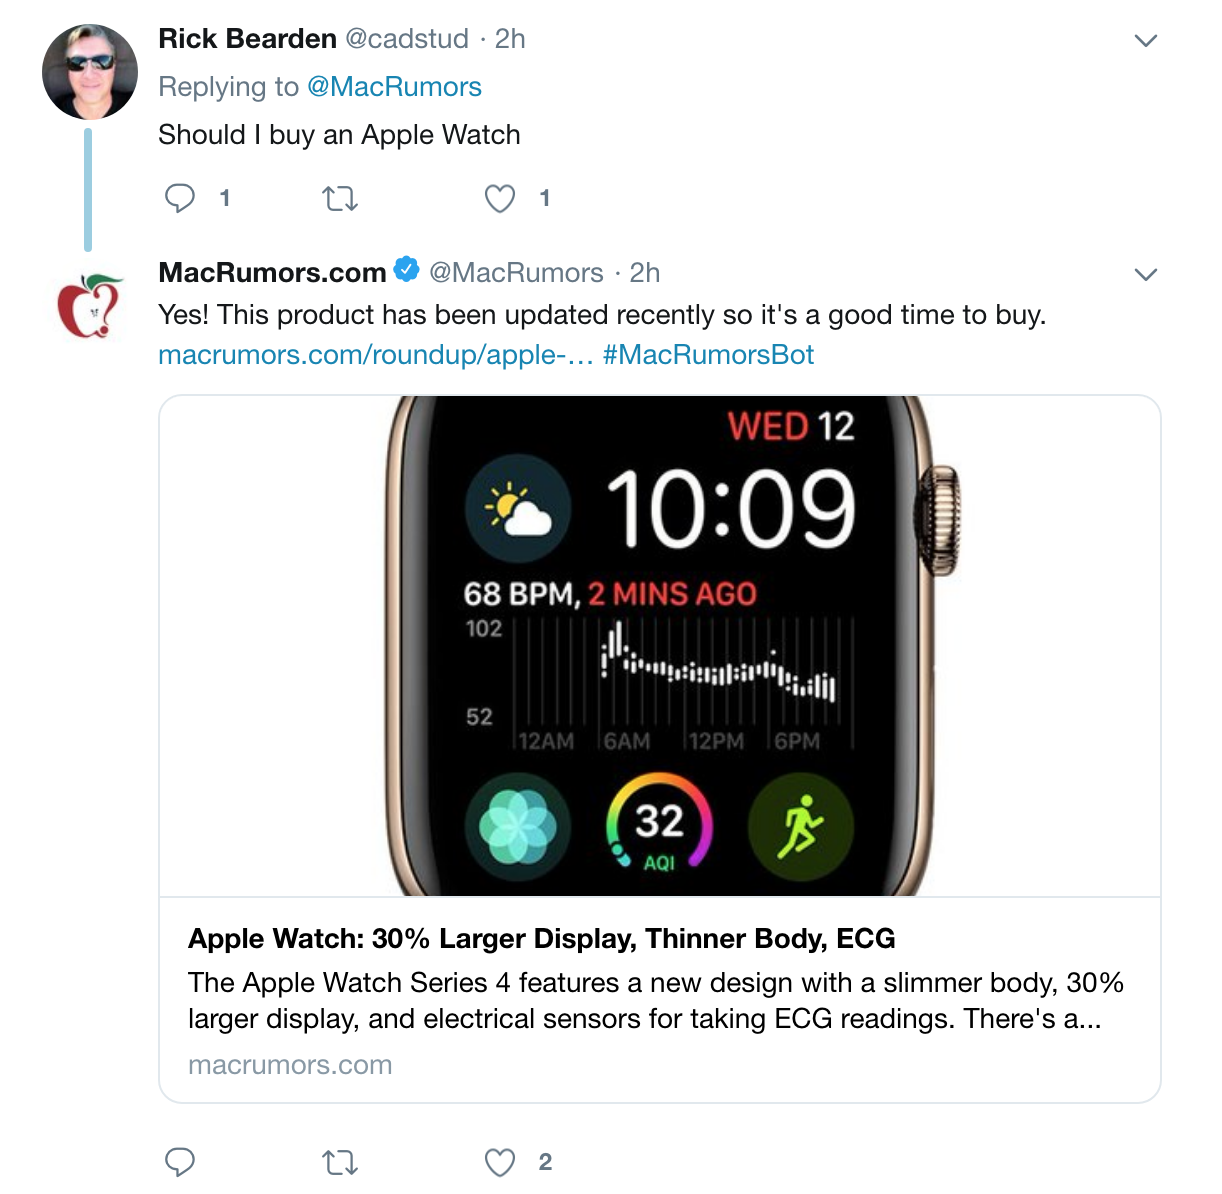Click the MacRumors verified badge
The height and width of the screenshot is (1194, 1222).
click(x=406, y=270)
